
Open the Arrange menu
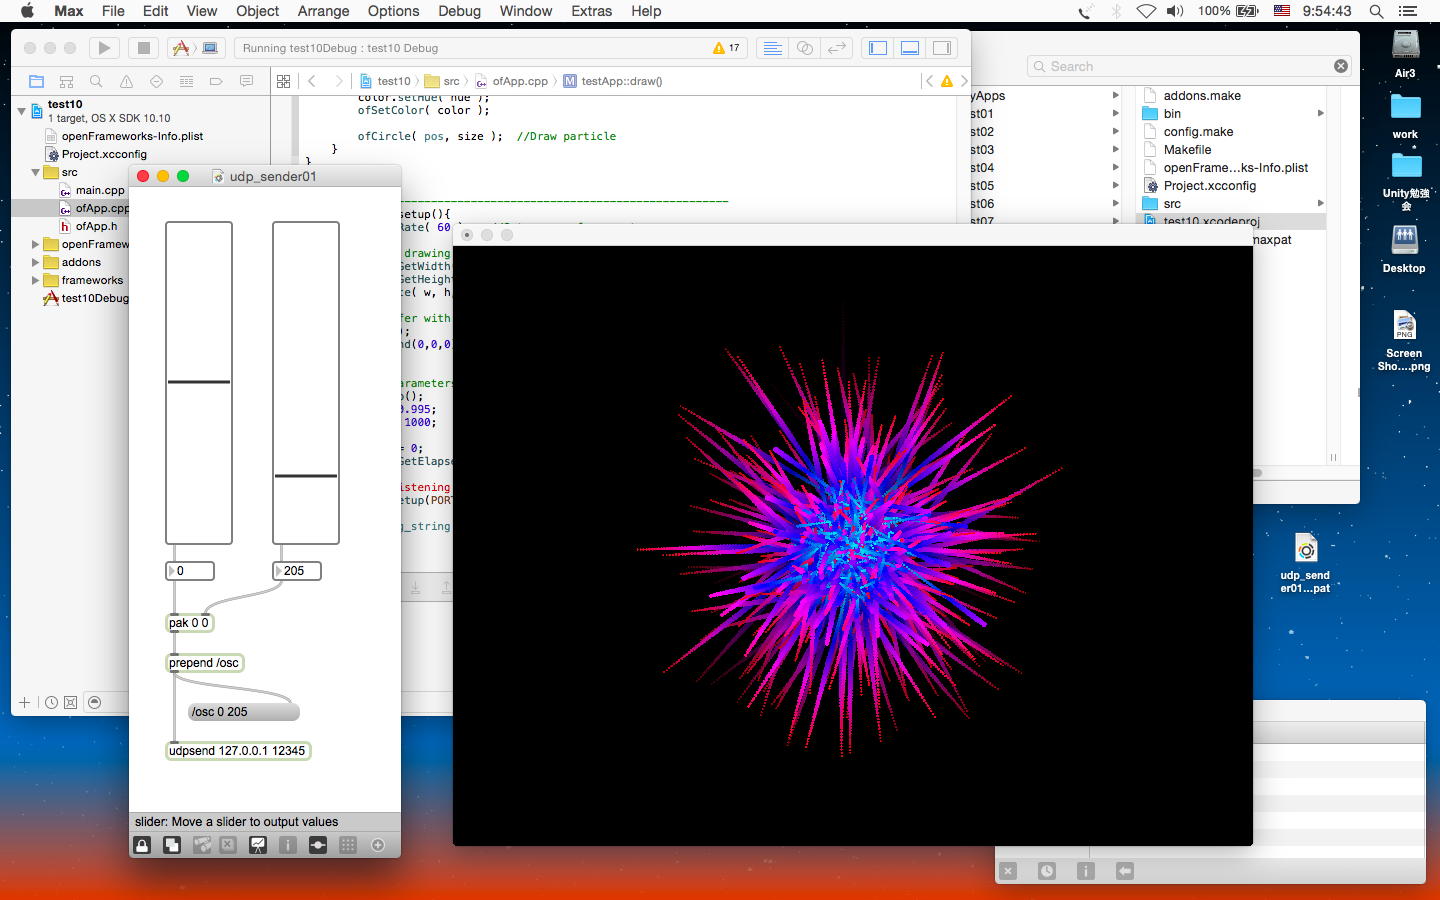(x=323, y=11)
